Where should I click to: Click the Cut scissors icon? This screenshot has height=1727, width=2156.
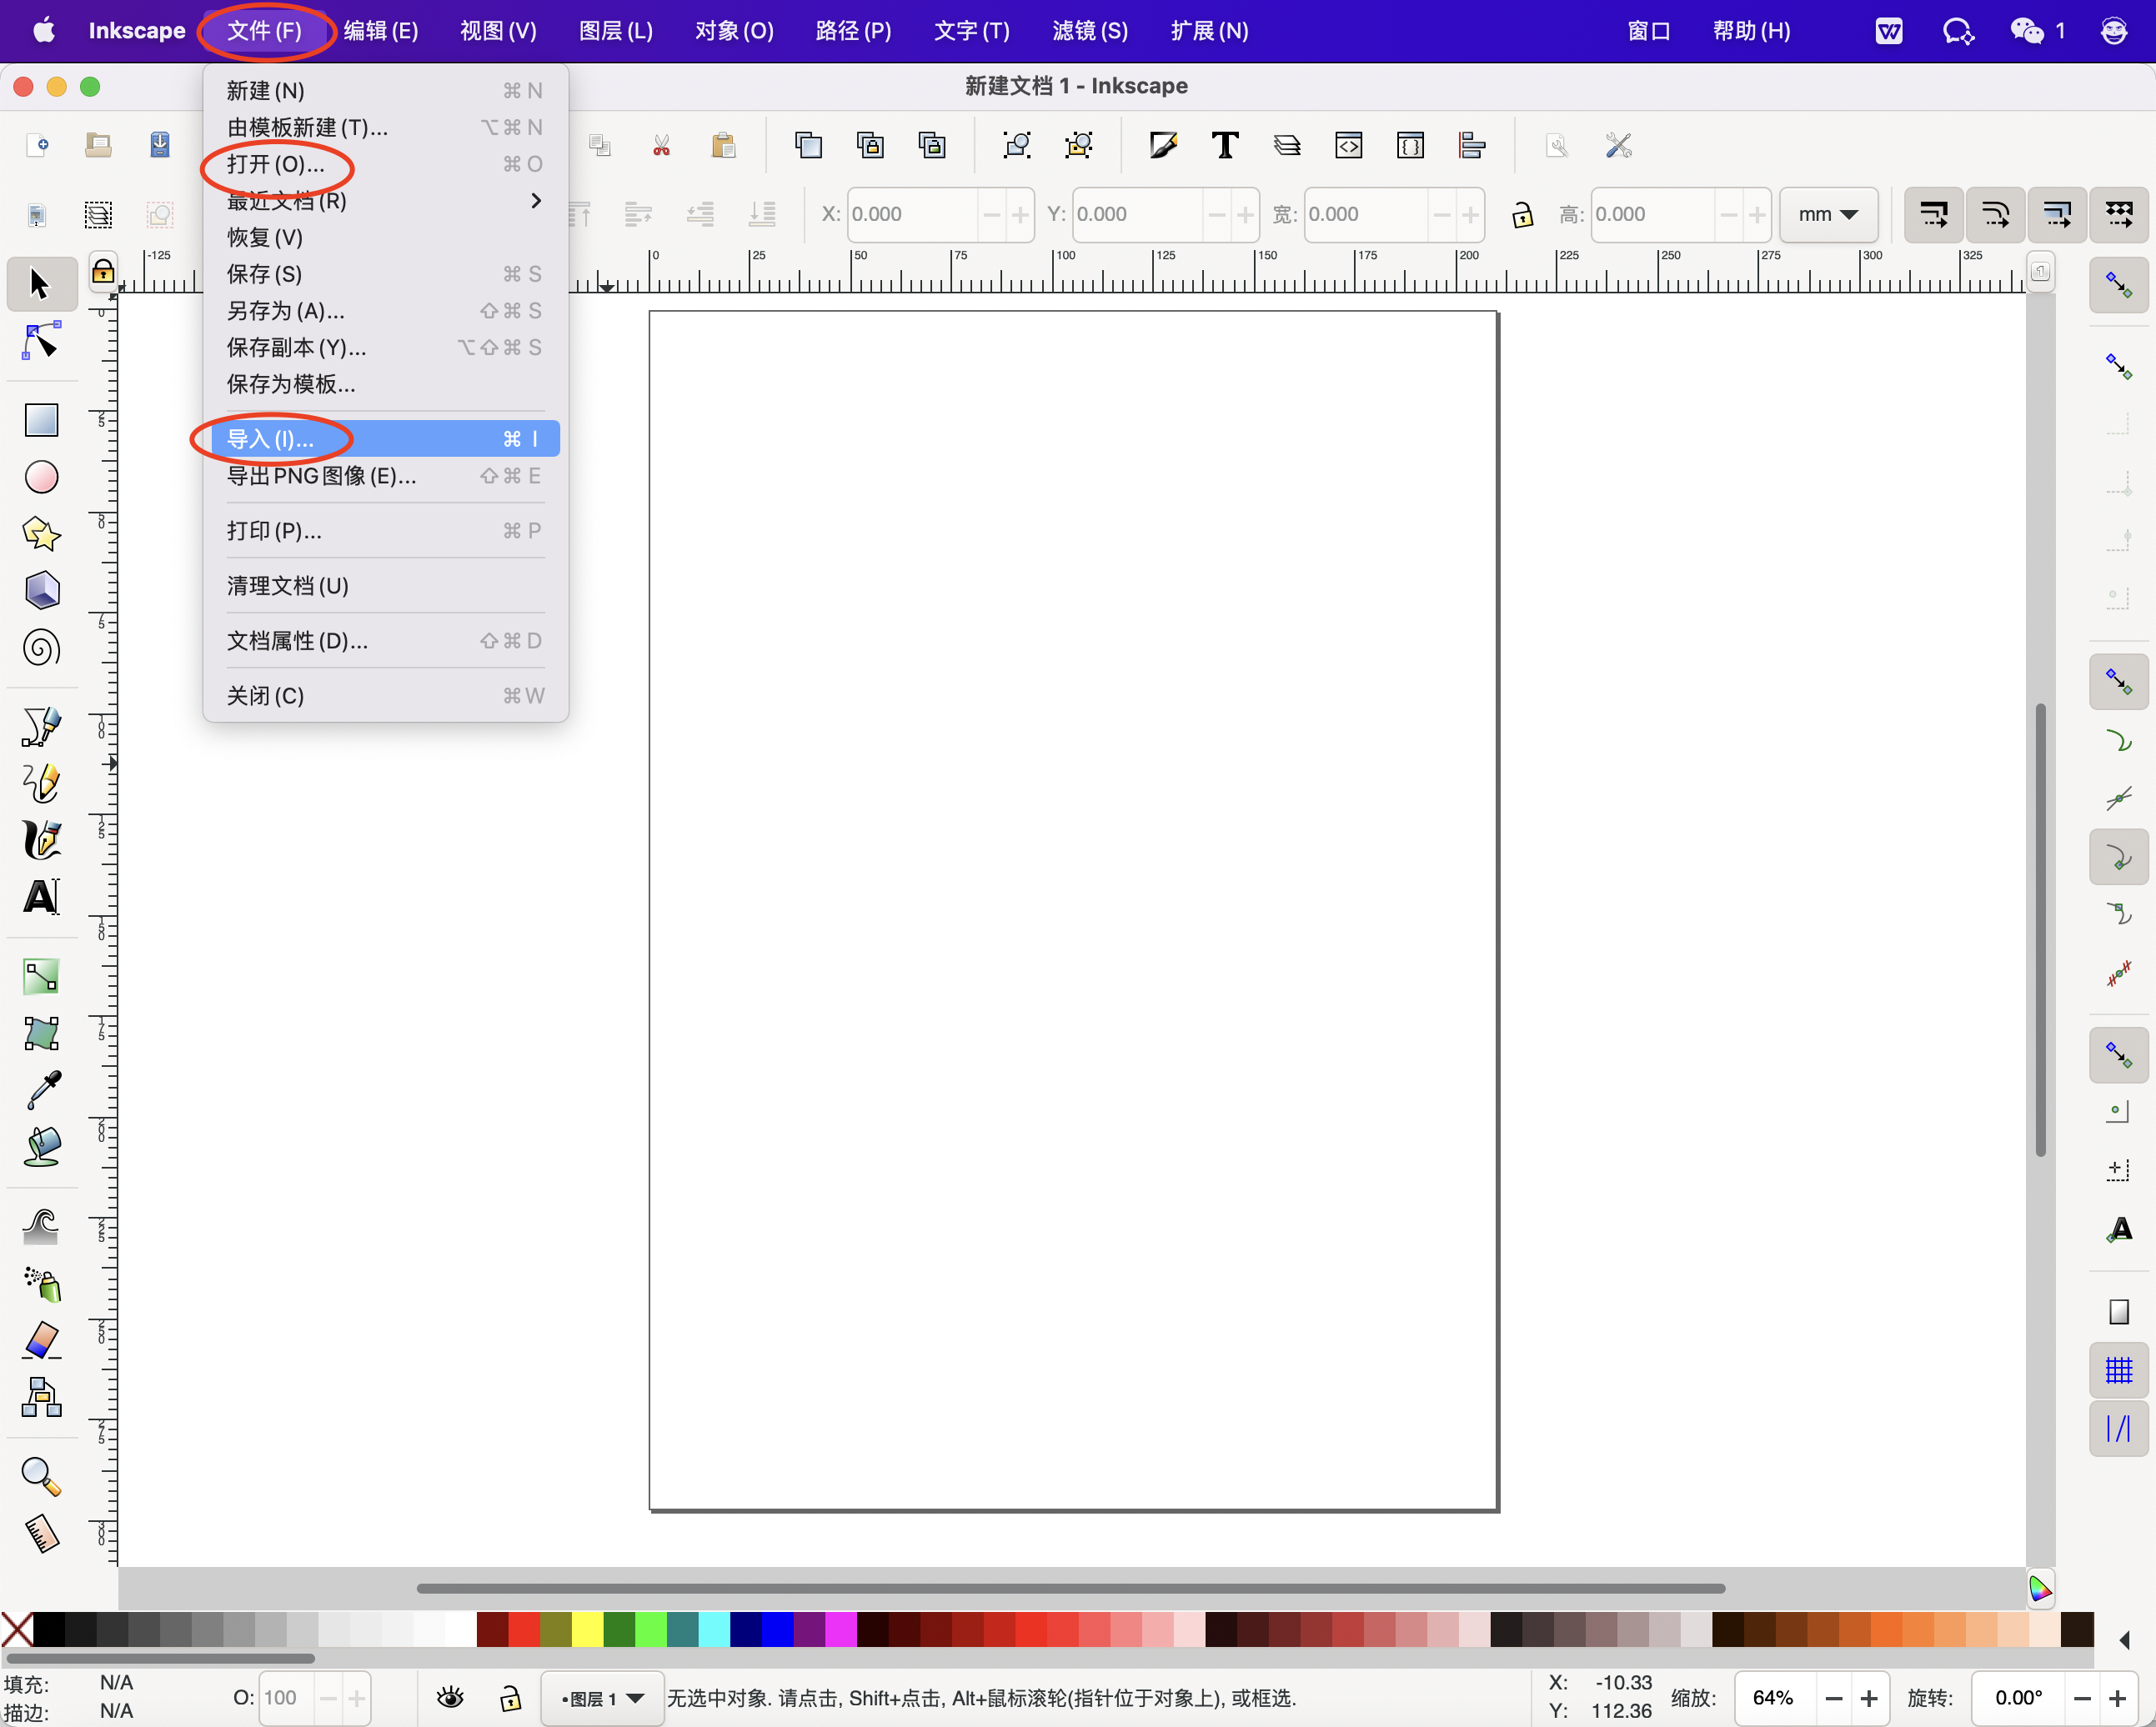[x=661, y=146]
